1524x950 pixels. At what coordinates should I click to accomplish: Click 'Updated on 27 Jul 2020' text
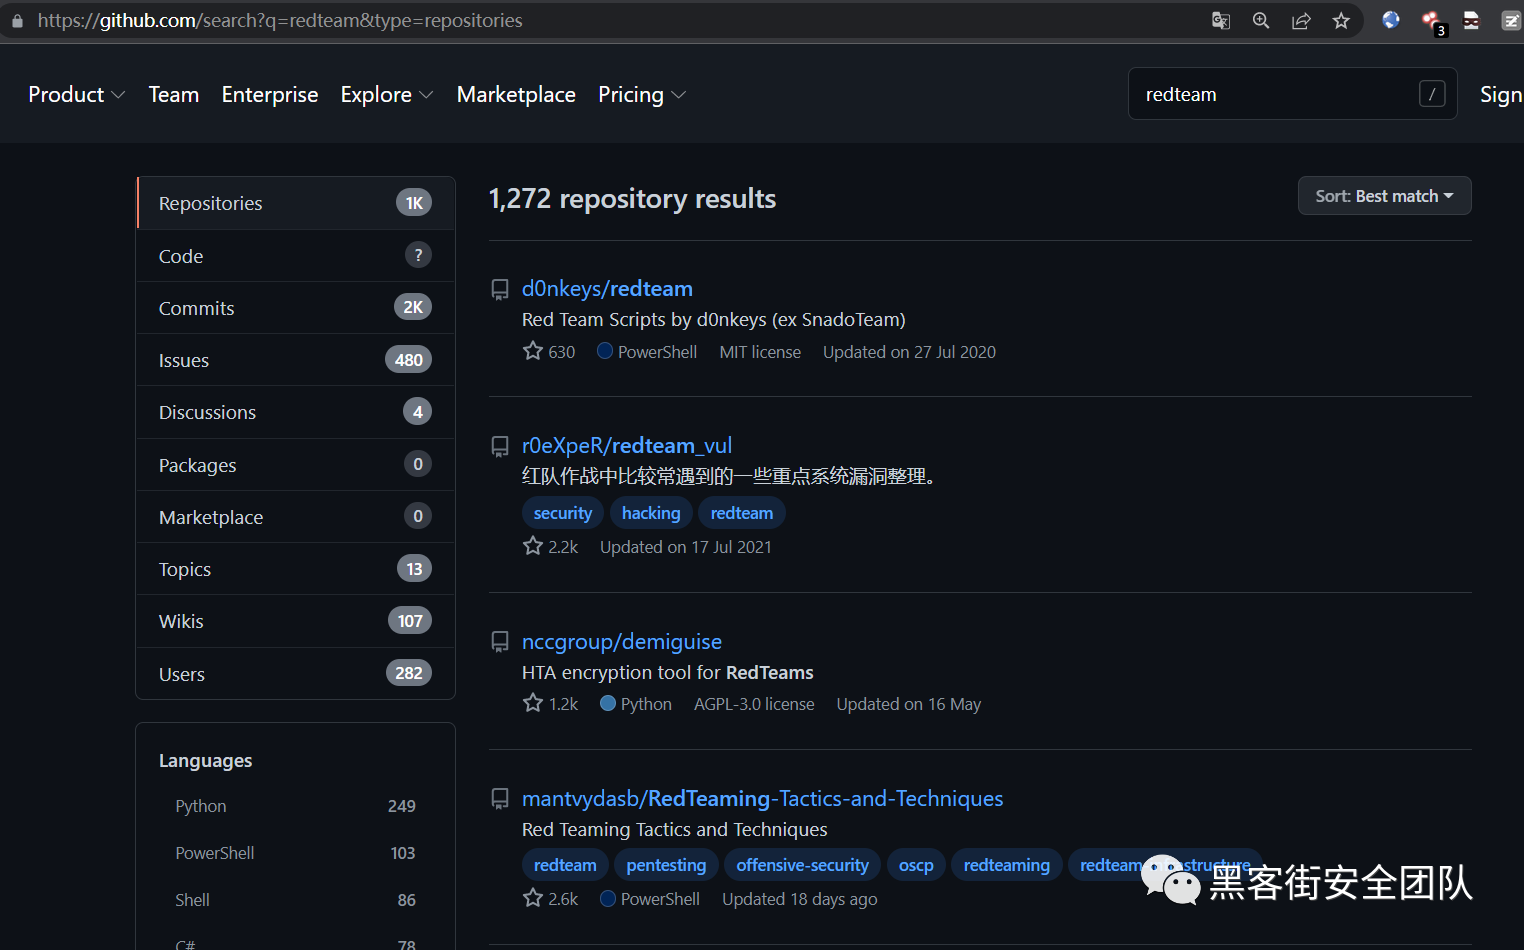point(909,352)
